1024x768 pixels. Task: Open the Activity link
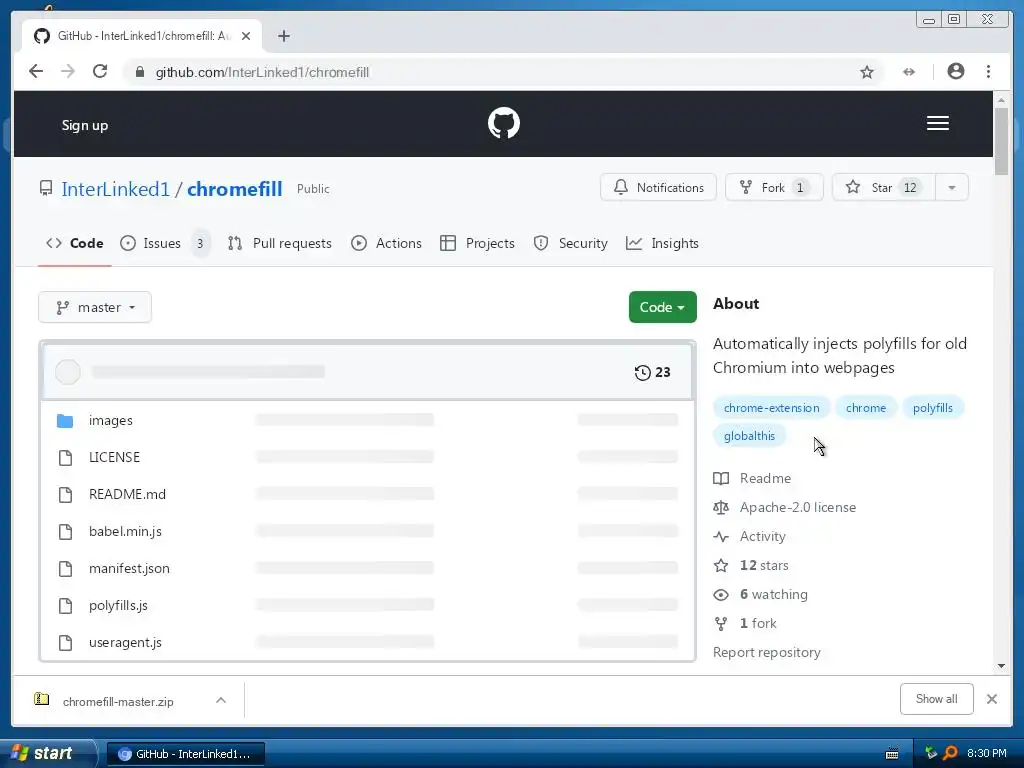pyautogui.click(x=750, y=537)
